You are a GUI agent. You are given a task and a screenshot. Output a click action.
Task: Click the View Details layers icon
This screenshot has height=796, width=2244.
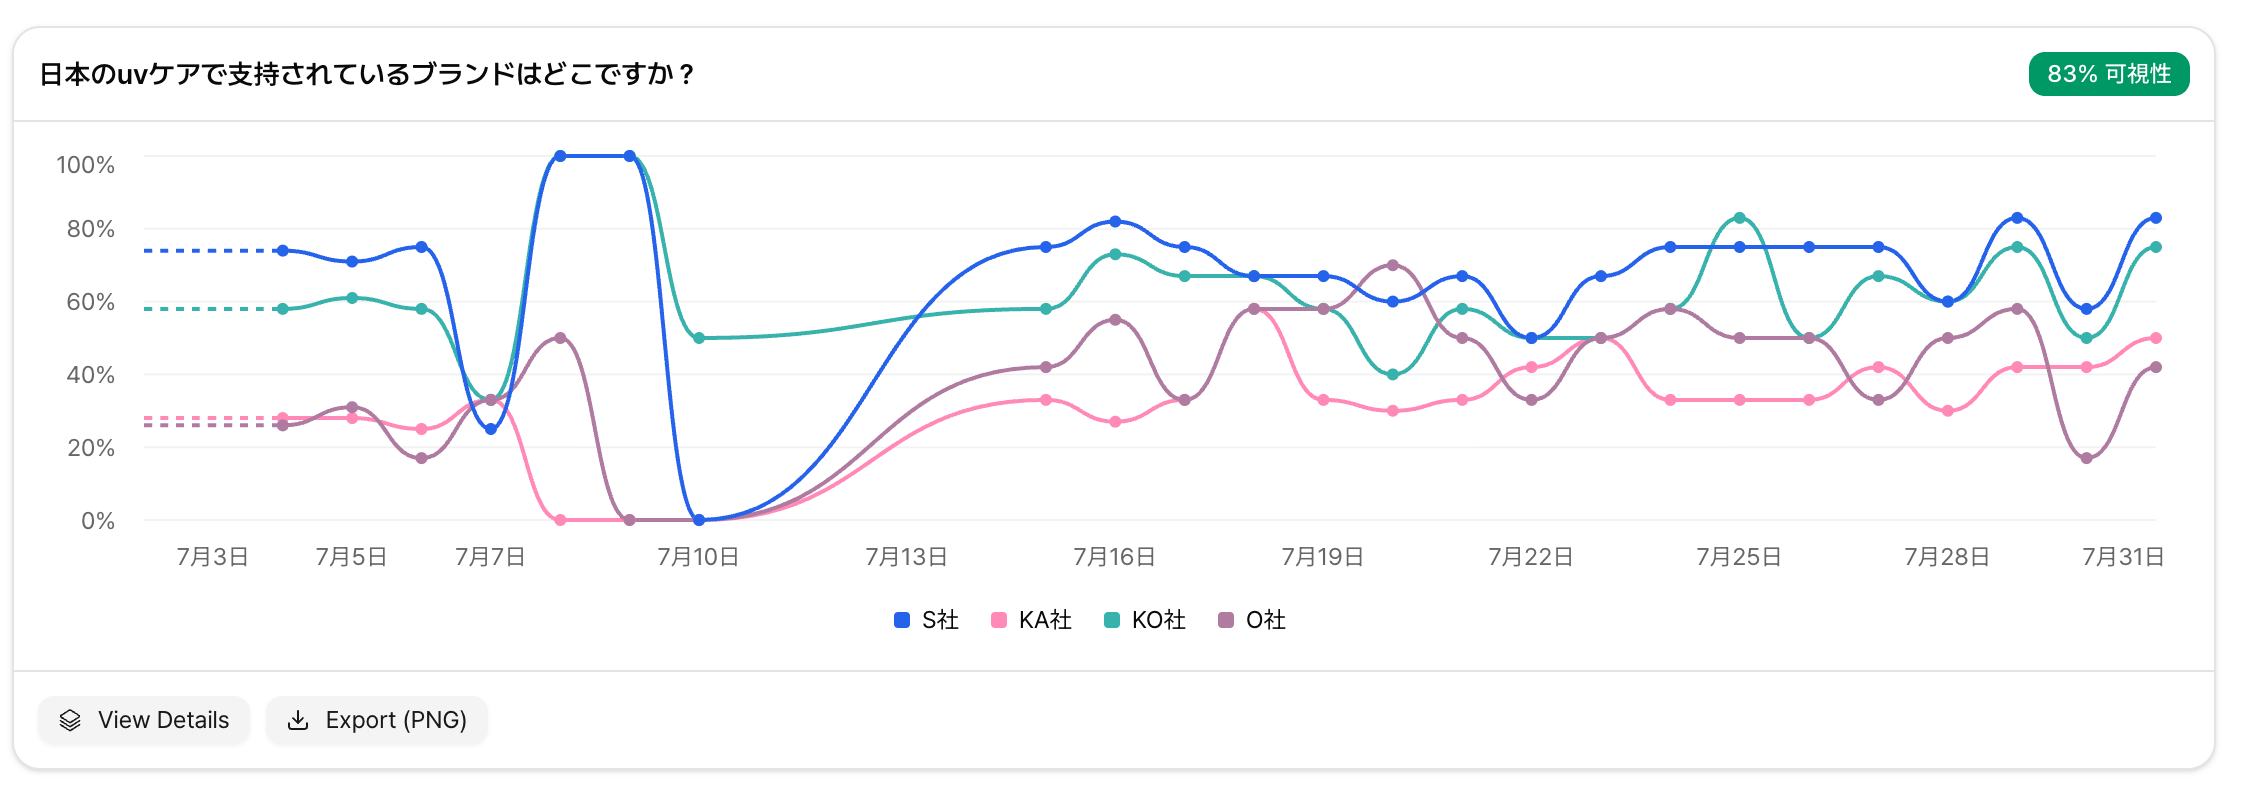tap(70, 720)
